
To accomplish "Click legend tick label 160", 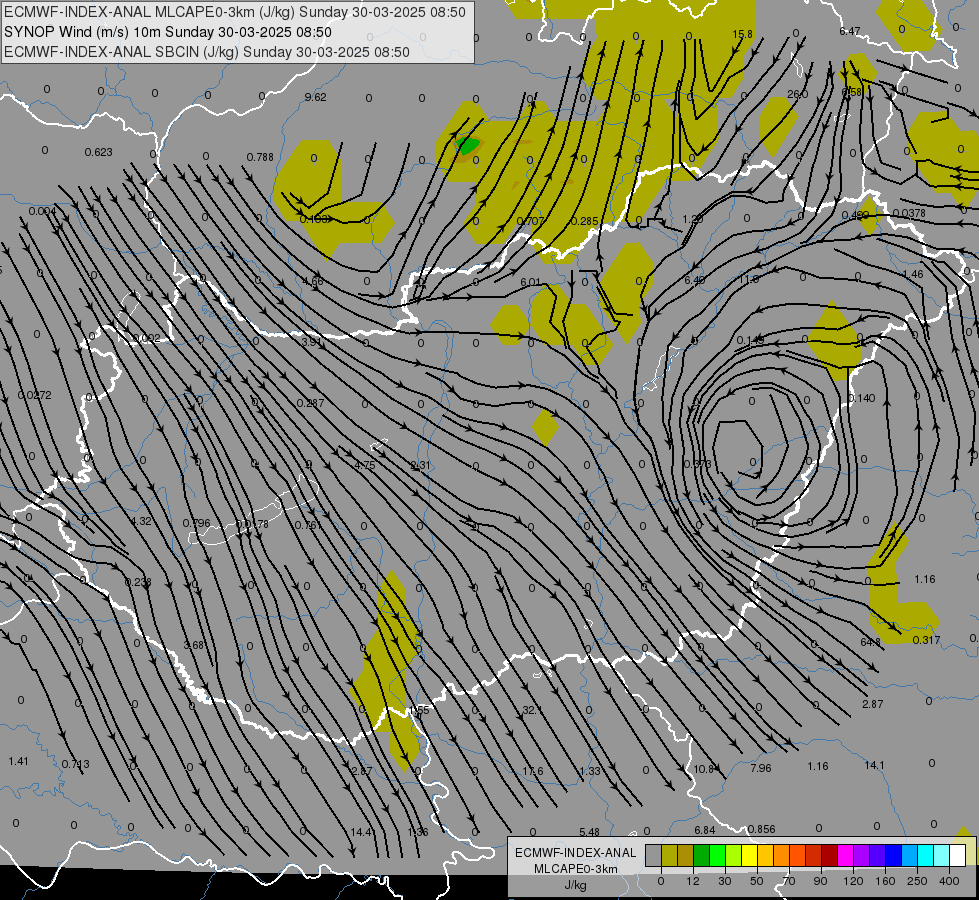I will click(885, 881).
